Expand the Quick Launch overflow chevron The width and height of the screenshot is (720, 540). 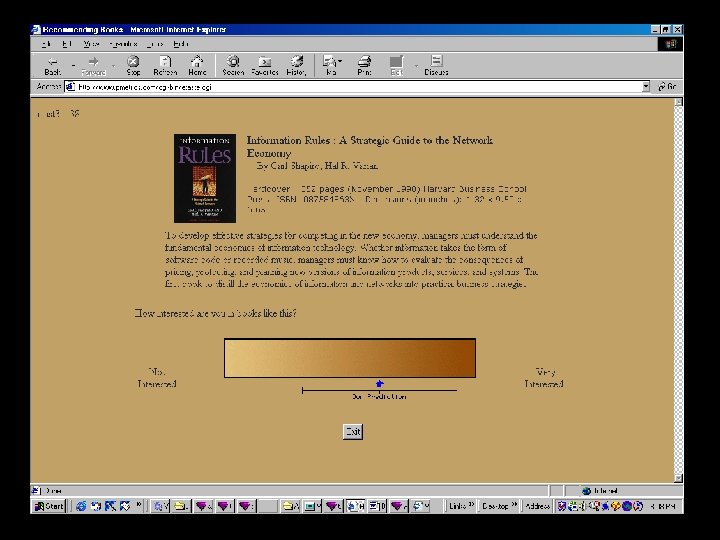point(139,505)
